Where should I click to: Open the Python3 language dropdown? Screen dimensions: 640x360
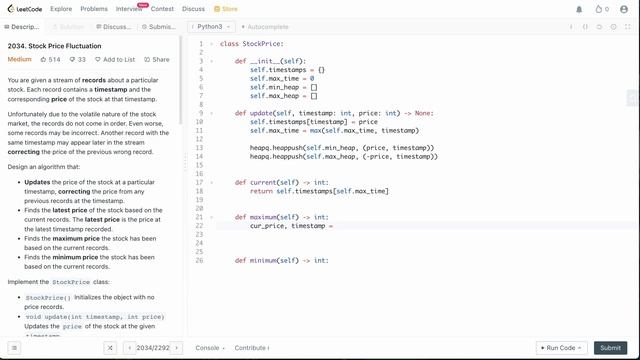coord(211,27)
